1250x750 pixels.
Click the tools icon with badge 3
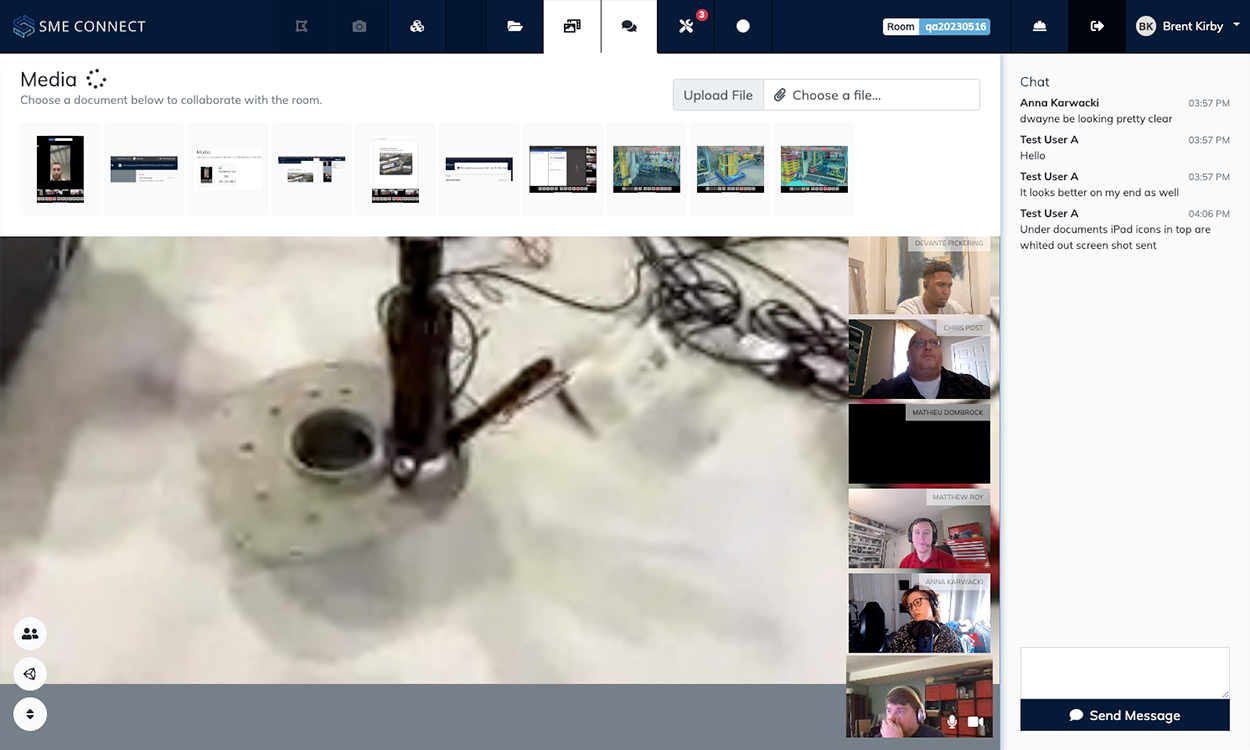pos(686,27)
